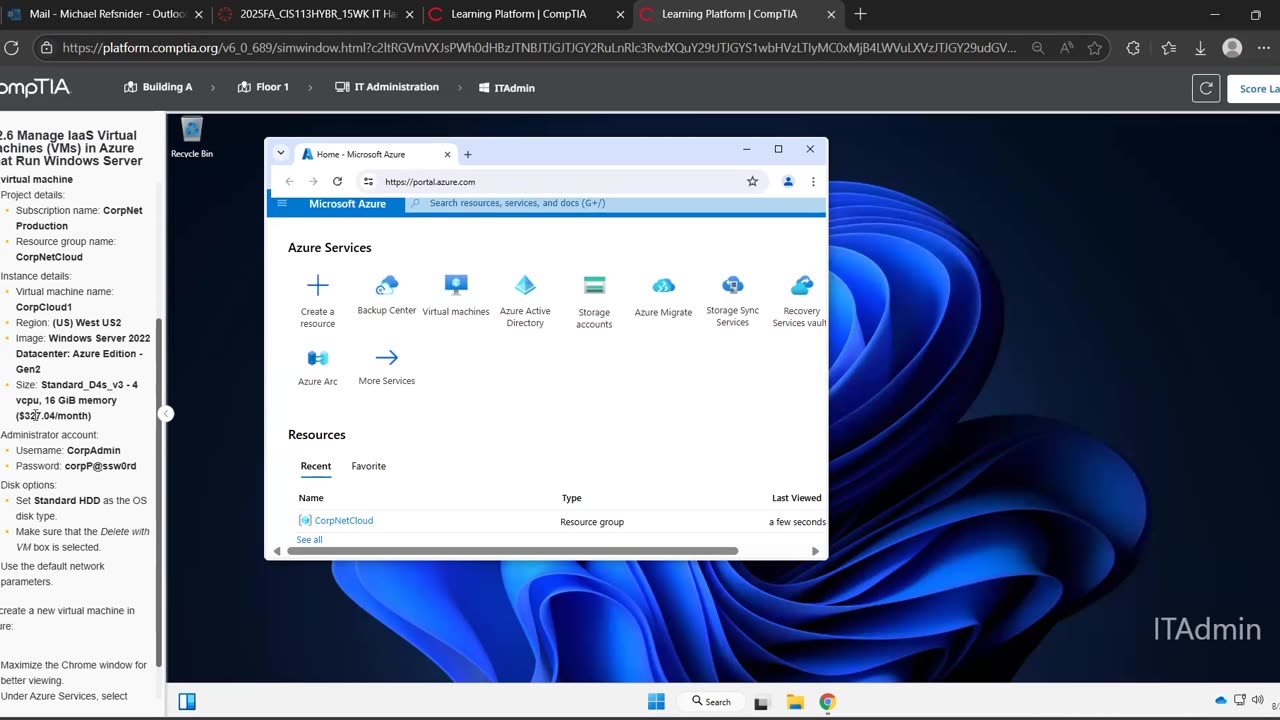Open a new Chrome tab in Azure window
The width and height of the screenshot is (1280, 720).
pos(467,154)
